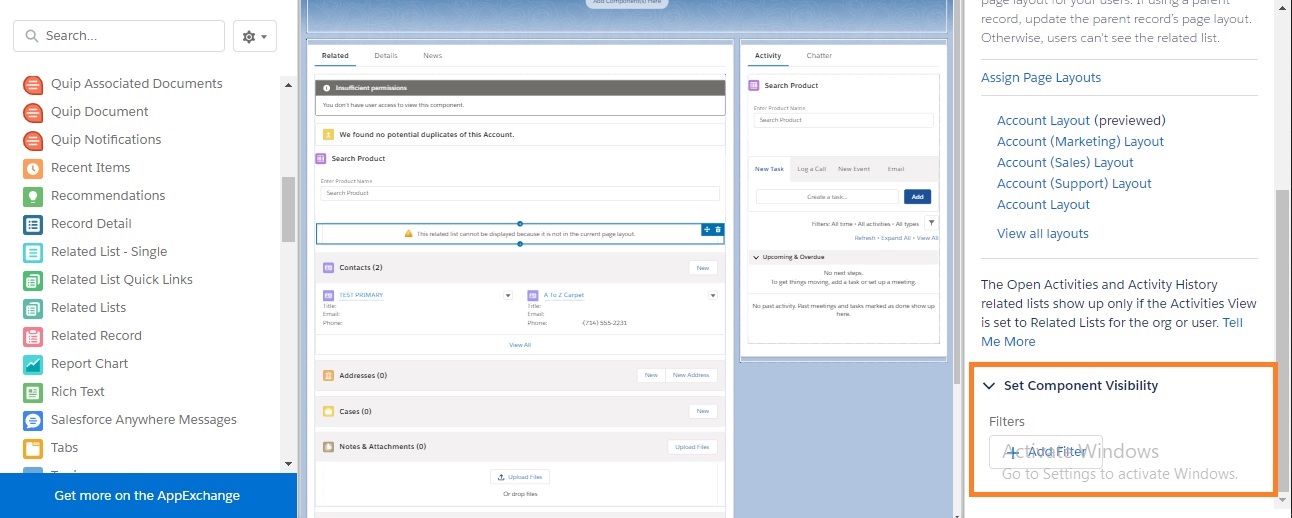
Task: Open the TEST PRIMARY contact link
Action: [x=361, y=296]
